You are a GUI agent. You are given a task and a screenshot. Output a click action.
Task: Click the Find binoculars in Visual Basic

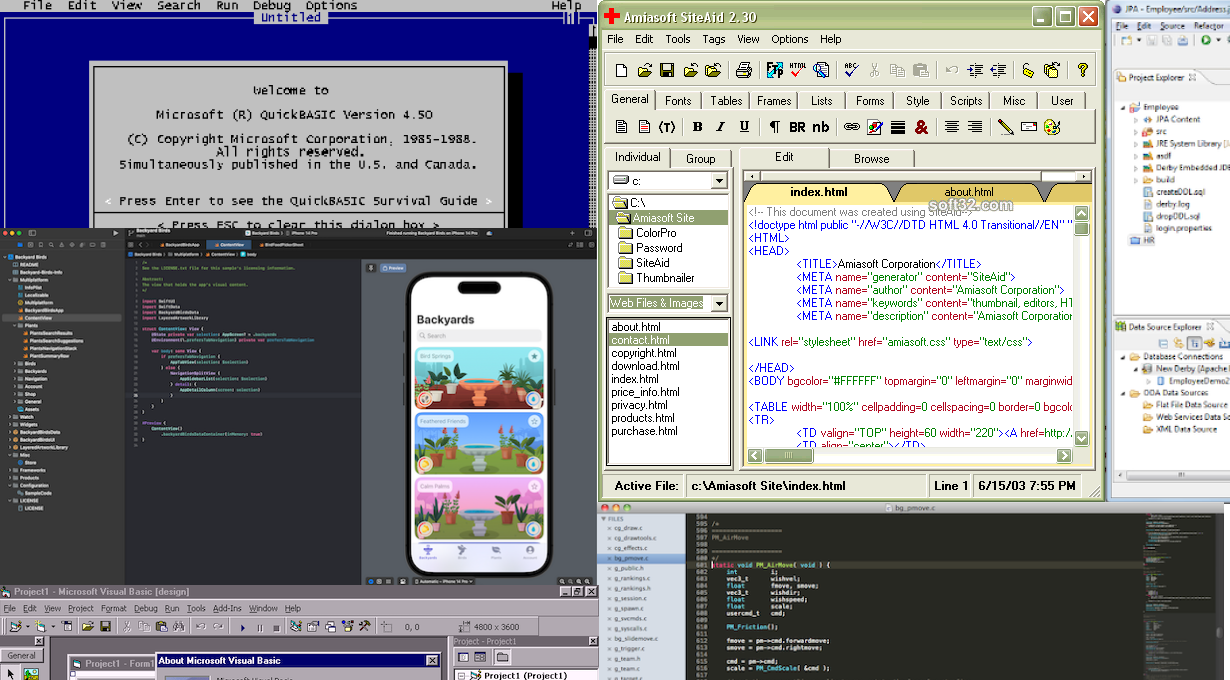click(x=178, y=626)
